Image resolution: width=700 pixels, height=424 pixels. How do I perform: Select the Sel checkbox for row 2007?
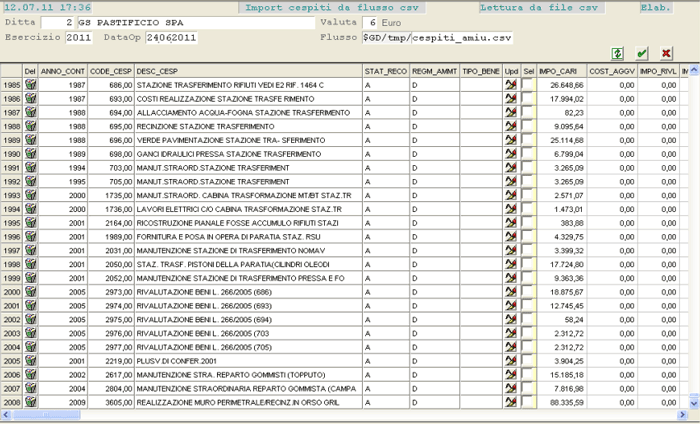[528, 387]
